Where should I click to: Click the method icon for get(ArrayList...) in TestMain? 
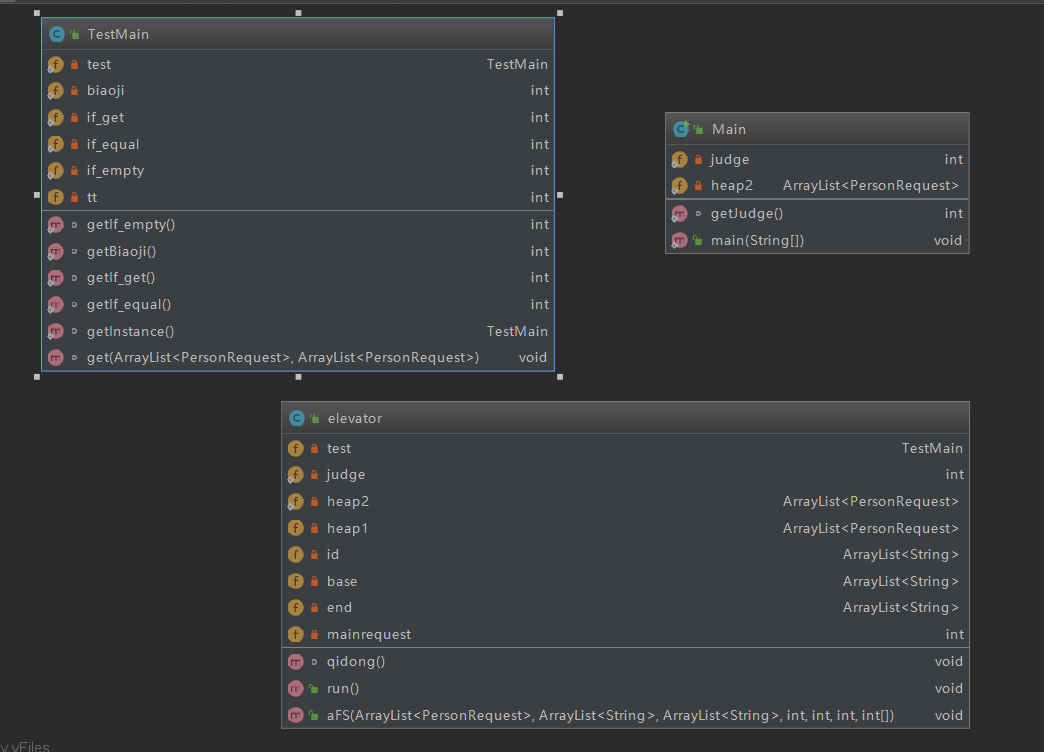coord(55,358)
